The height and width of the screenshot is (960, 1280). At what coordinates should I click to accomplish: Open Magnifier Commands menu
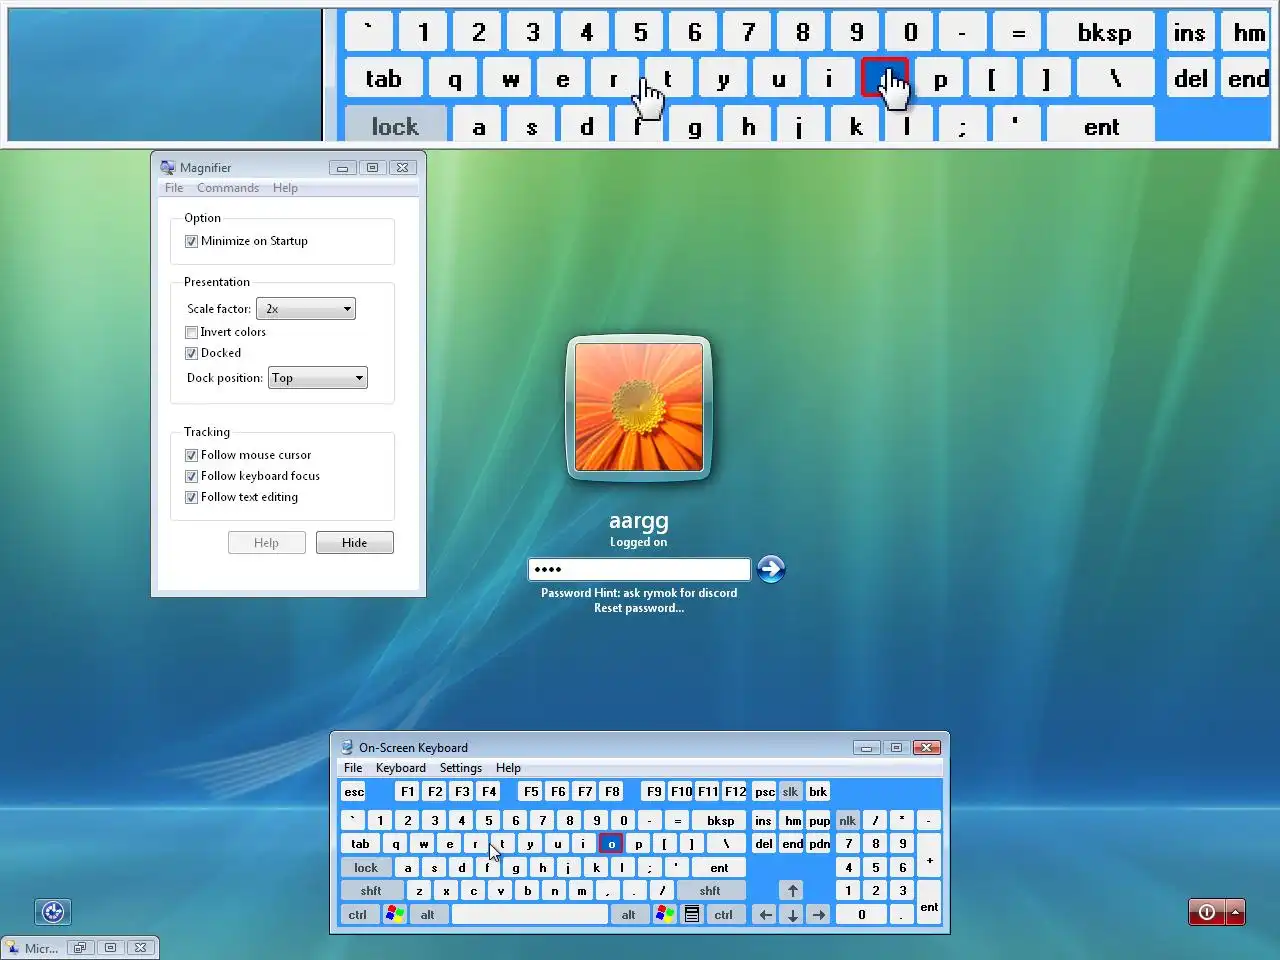tap(228, 188)
